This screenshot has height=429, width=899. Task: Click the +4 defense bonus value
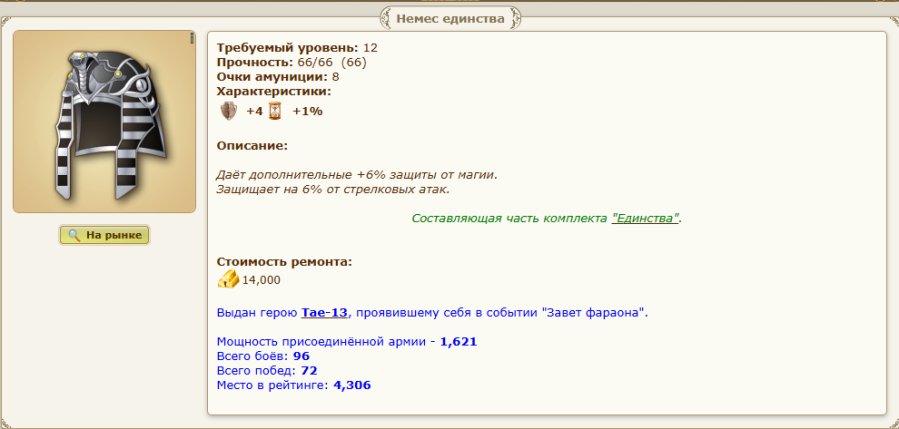click(x=254, y=111)
